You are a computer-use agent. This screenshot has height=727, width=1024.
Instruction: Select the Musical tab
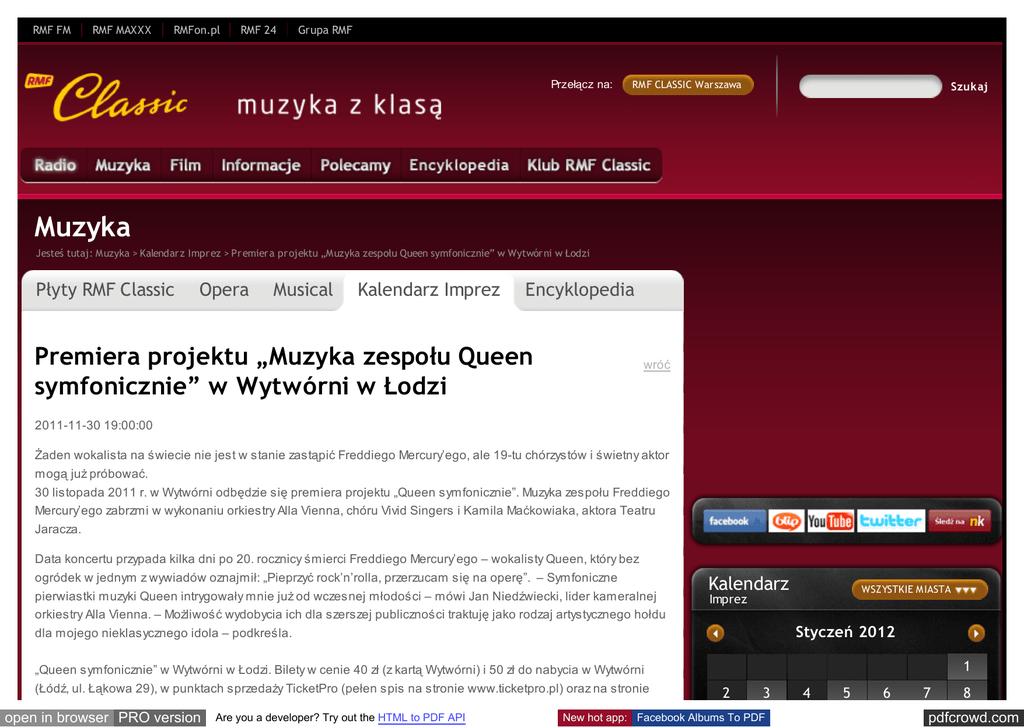pos(302,290)
